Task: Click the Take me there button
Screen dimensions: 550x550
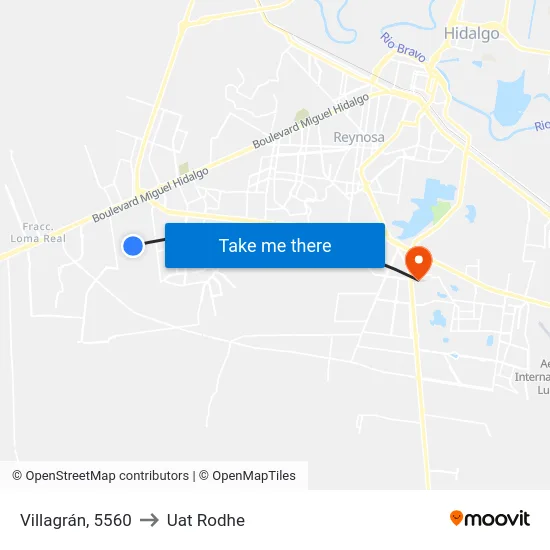Action: [275, 246]
